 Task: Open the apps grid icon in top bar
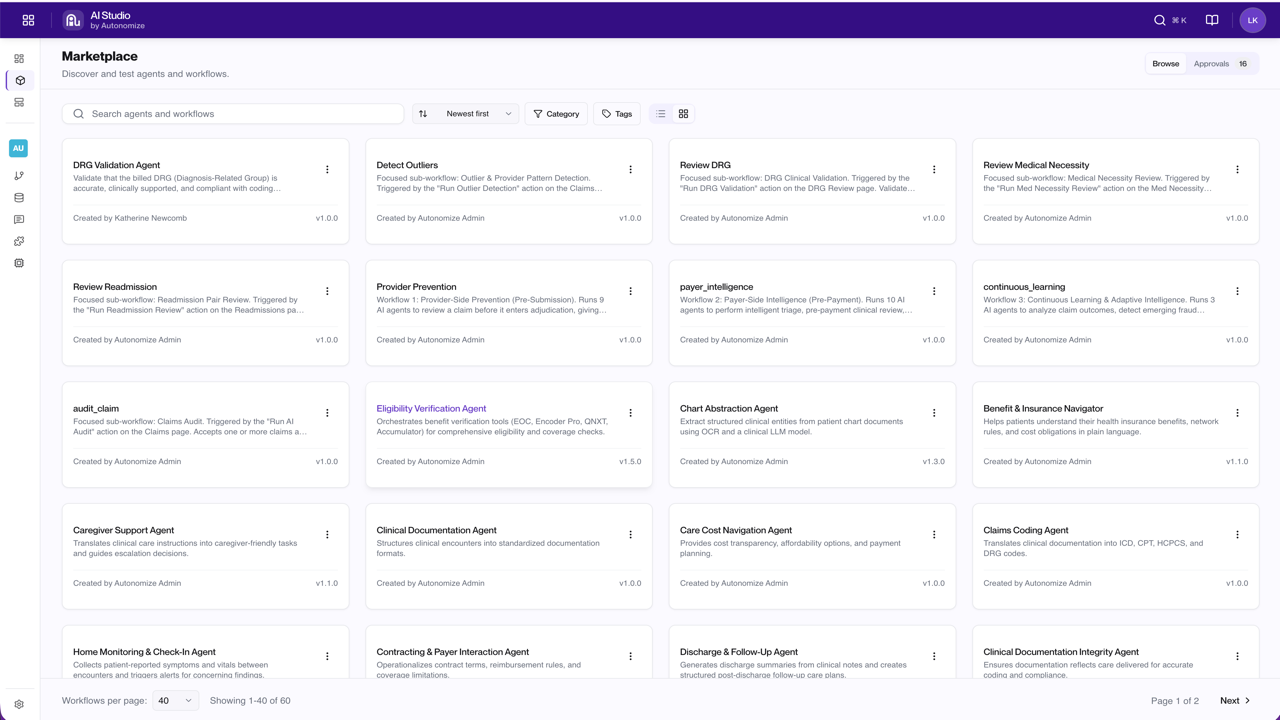pyautogui.click(x=28, y=20)
